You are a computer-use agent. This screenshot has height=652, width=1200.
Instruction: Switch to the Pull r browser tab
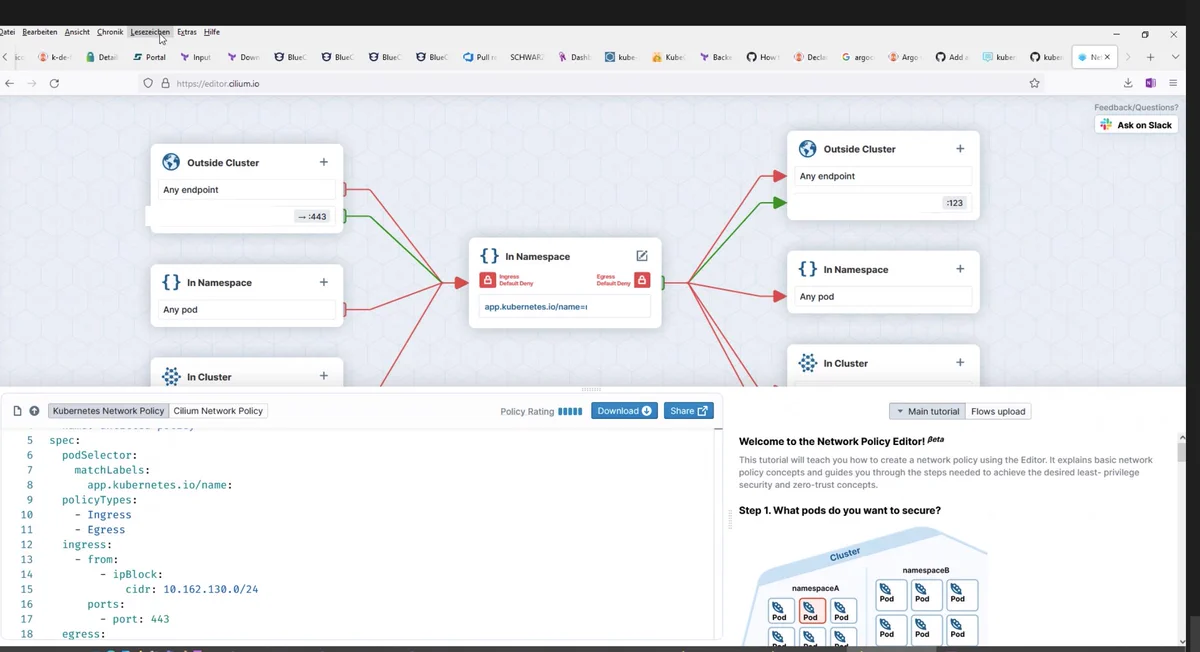click(x=480, y=57)
